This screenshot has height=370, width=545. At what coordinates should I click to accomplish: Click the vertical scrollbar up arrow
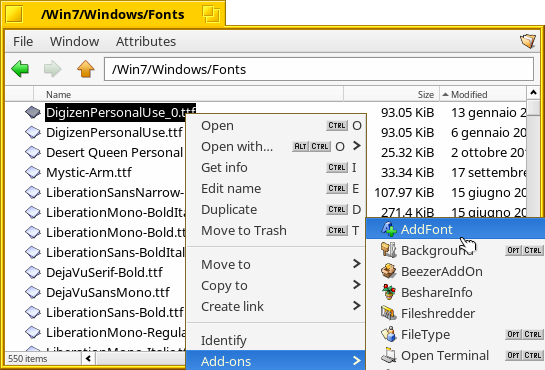pos(533,93)
